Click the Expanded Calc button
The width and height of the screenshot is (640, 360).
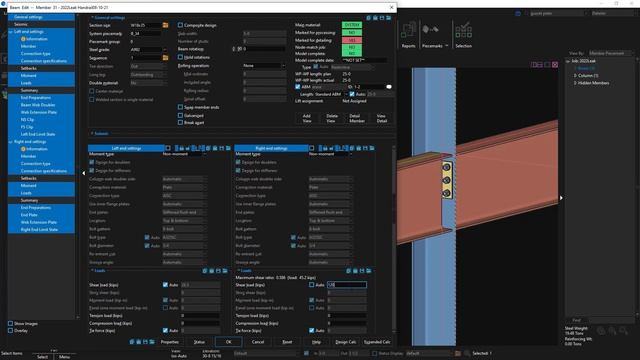point(377,342)
